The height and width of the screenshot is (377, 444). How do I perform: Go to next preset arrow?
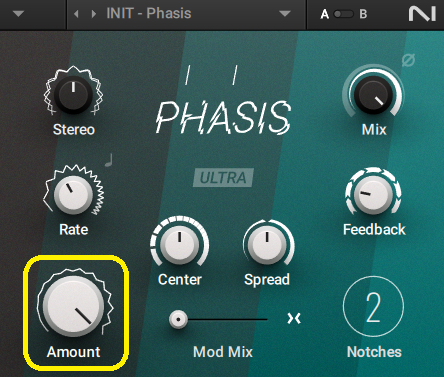pyautogui.click(x=94, y=14)
